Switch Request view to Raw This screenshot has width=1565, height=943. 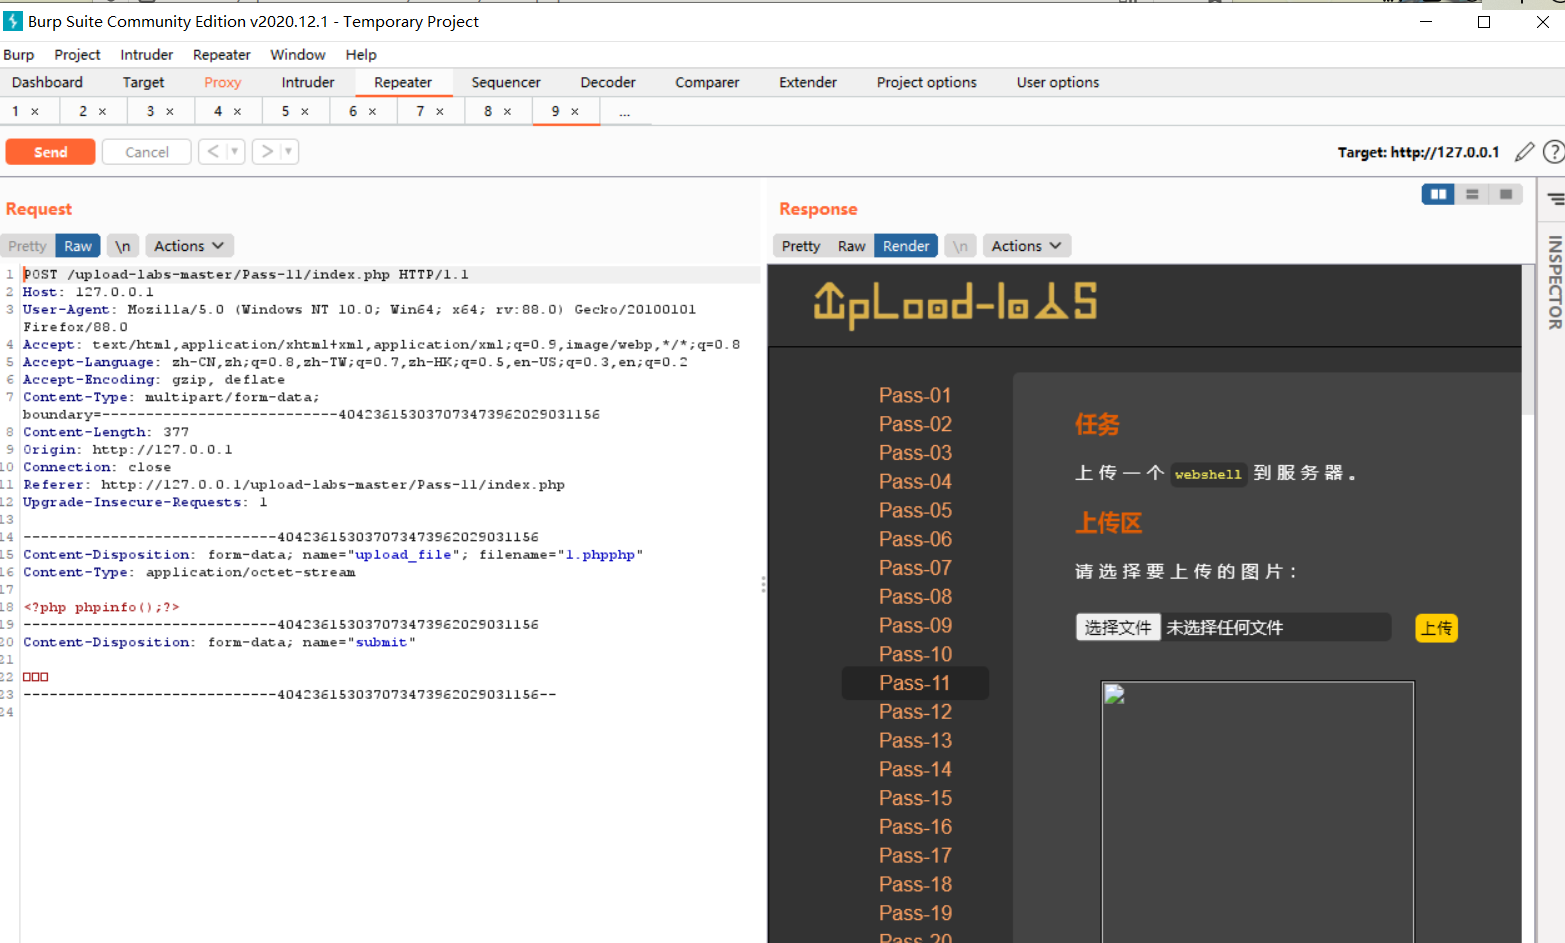78,246
